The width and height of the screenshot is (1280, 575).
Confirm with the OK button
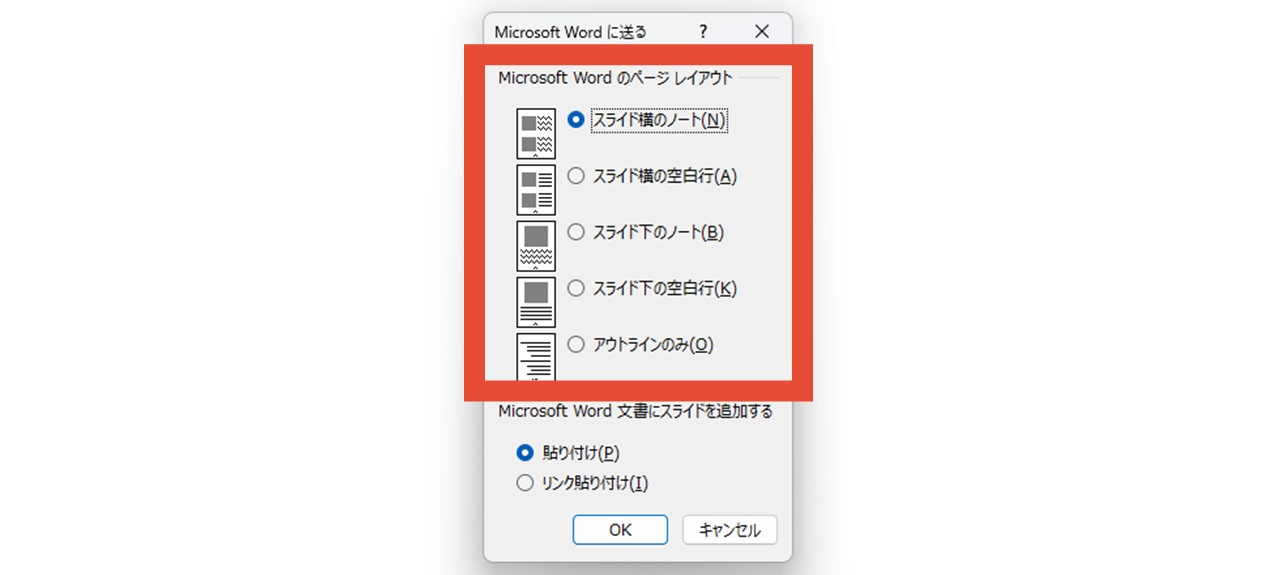click(620, 530)
